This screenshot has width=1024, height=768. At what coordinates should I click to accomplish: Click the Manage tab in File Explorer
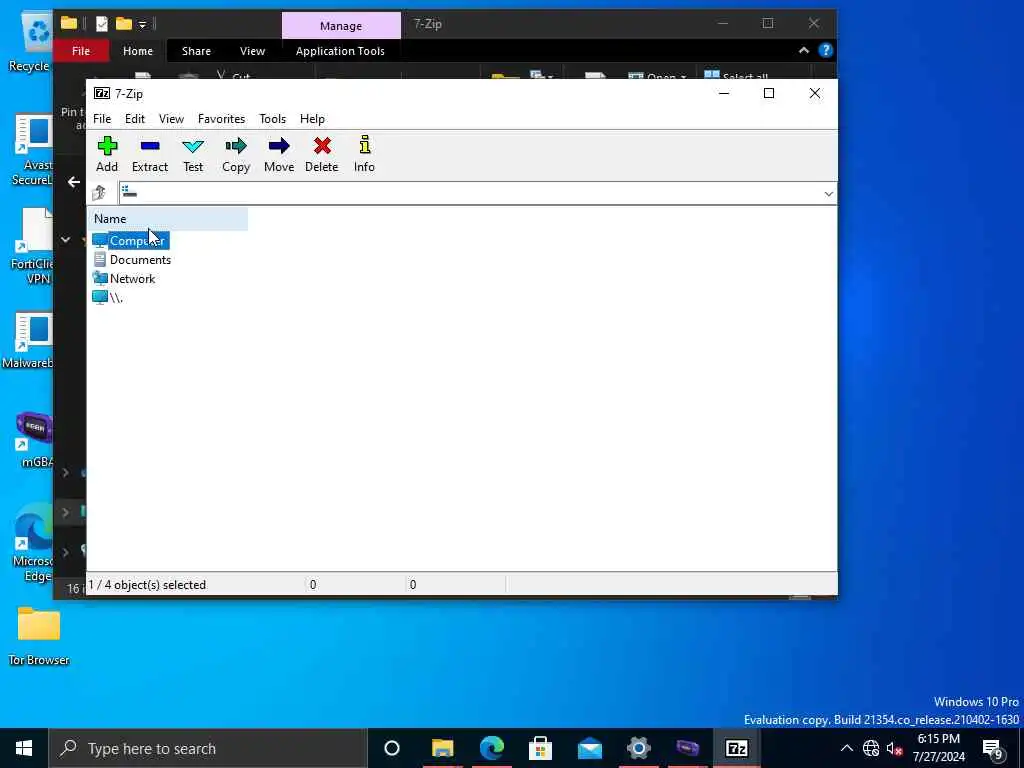(x=341, y=26)
